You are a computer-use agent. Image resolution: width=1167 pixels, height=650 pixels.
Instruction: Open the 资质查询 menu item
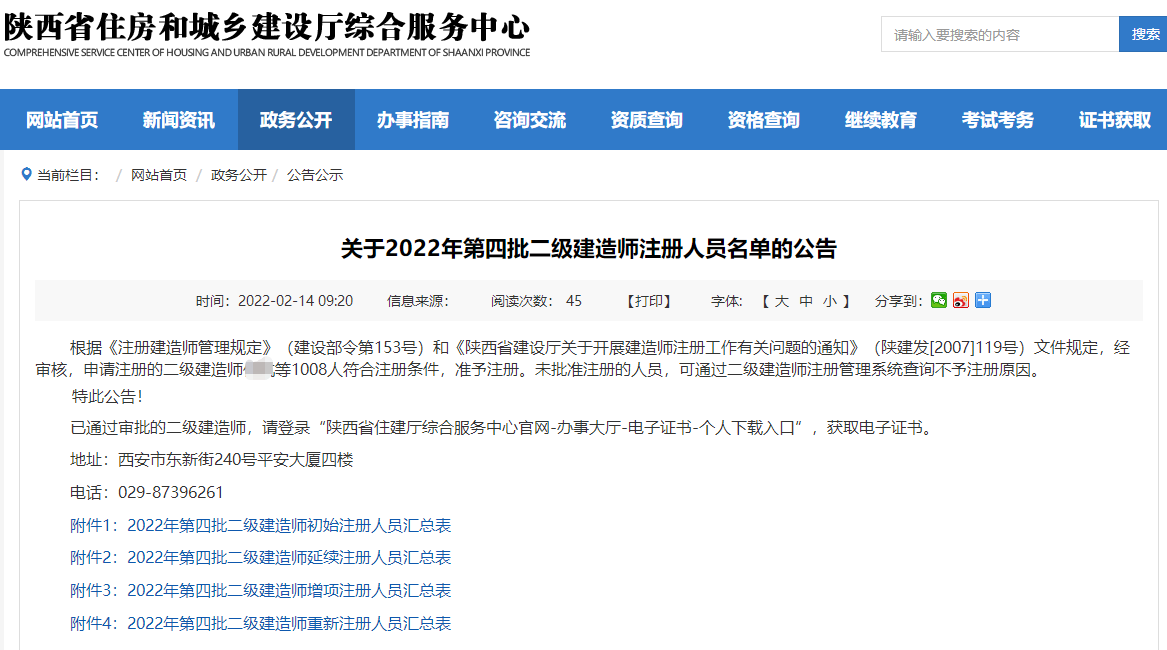click(646, 119)
